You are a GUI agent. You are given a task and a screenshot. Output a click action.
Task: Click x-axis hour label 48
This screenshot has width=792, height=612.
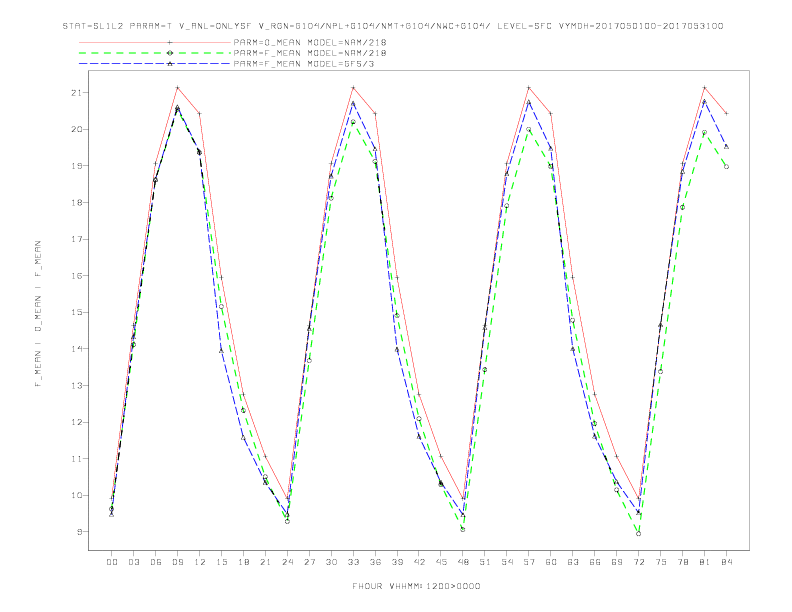coord(463,562)
